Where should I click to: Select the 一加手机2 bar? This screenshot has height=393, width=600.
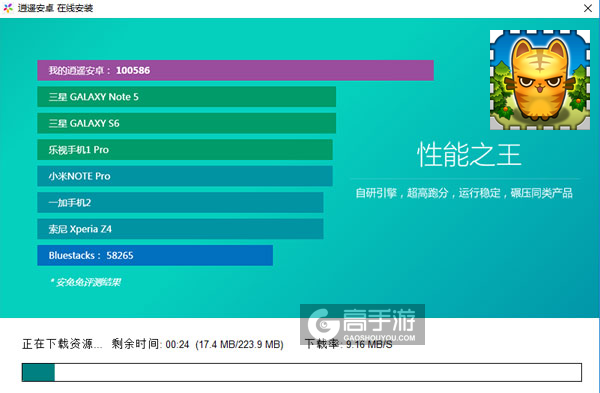pyautogui.click(x=180, y=202)
